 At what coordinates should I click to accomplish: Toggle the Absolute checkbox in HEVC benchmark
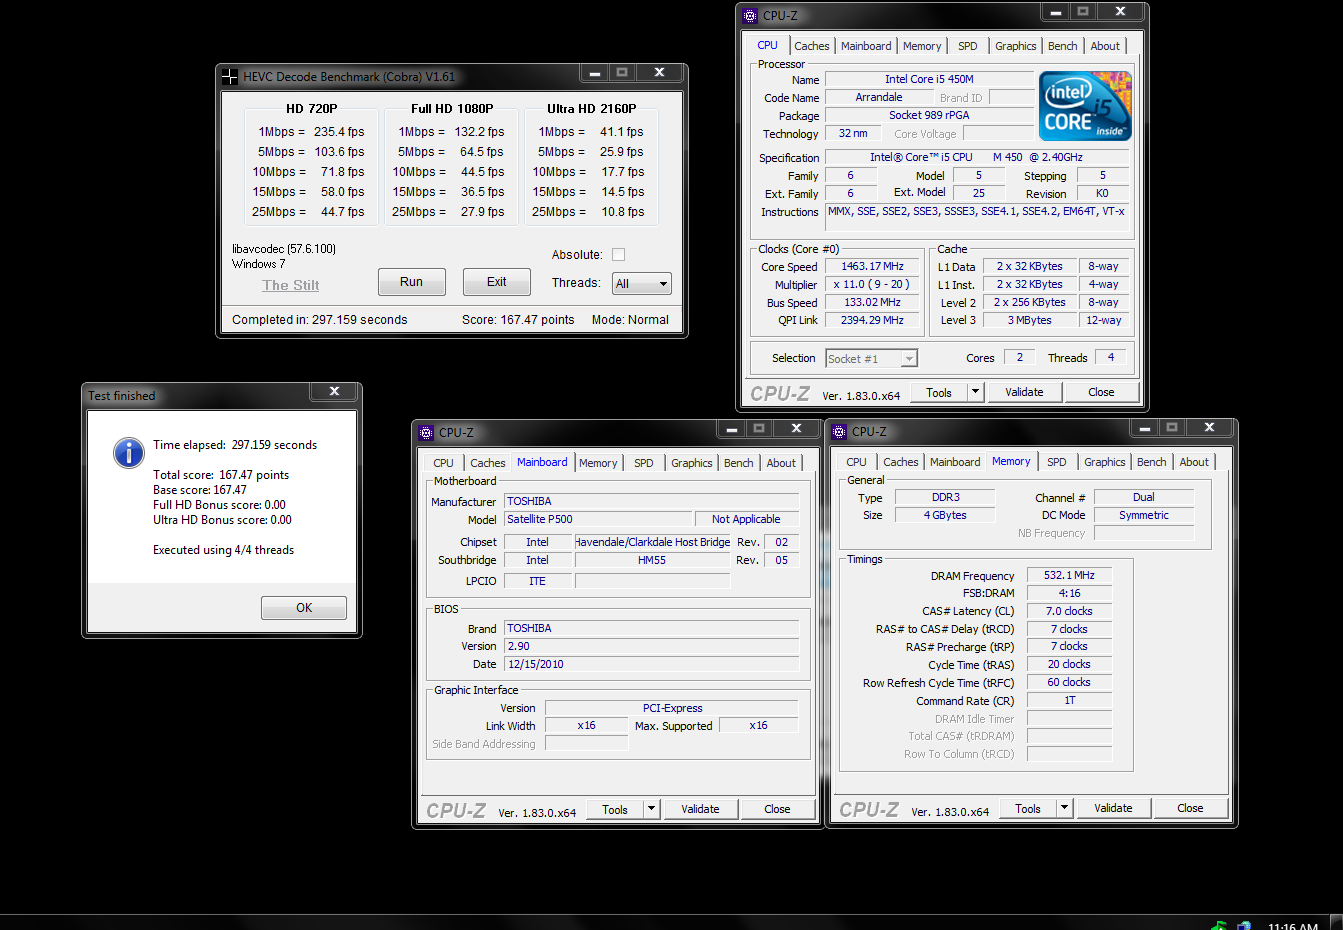[618, 254]
